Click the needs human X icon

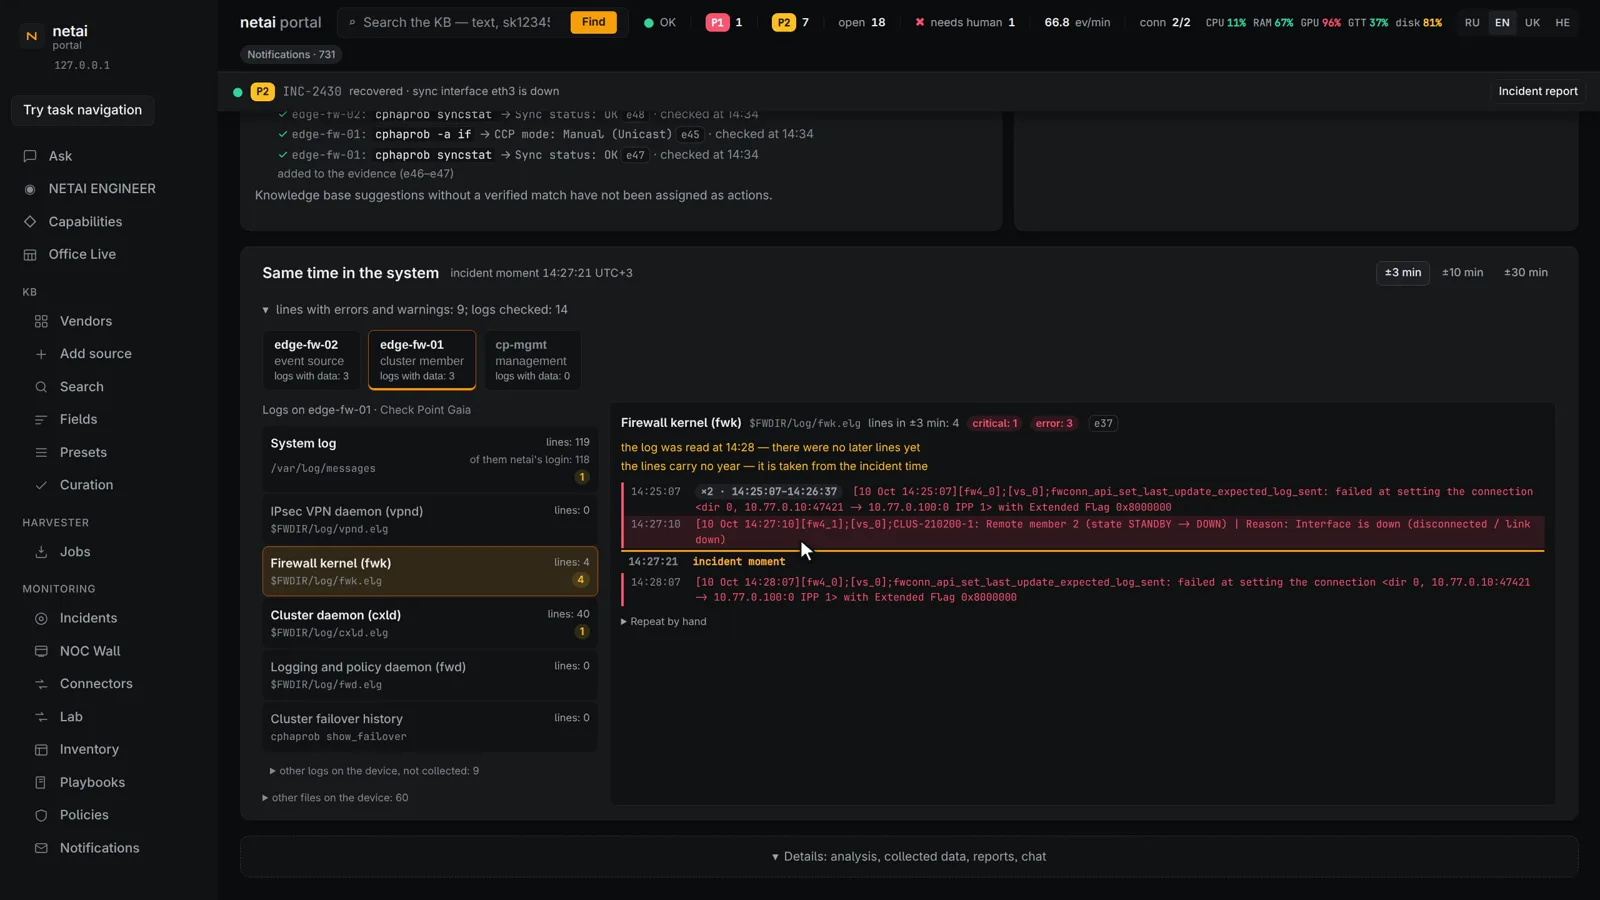click(x=920, y=22)
